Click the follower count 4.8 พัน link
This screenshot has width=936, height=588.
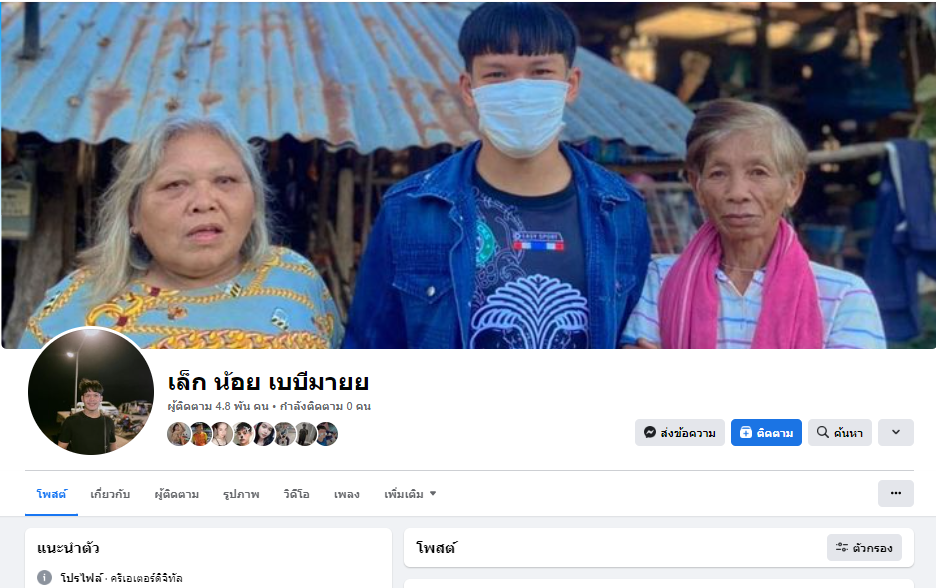(218, 407)
